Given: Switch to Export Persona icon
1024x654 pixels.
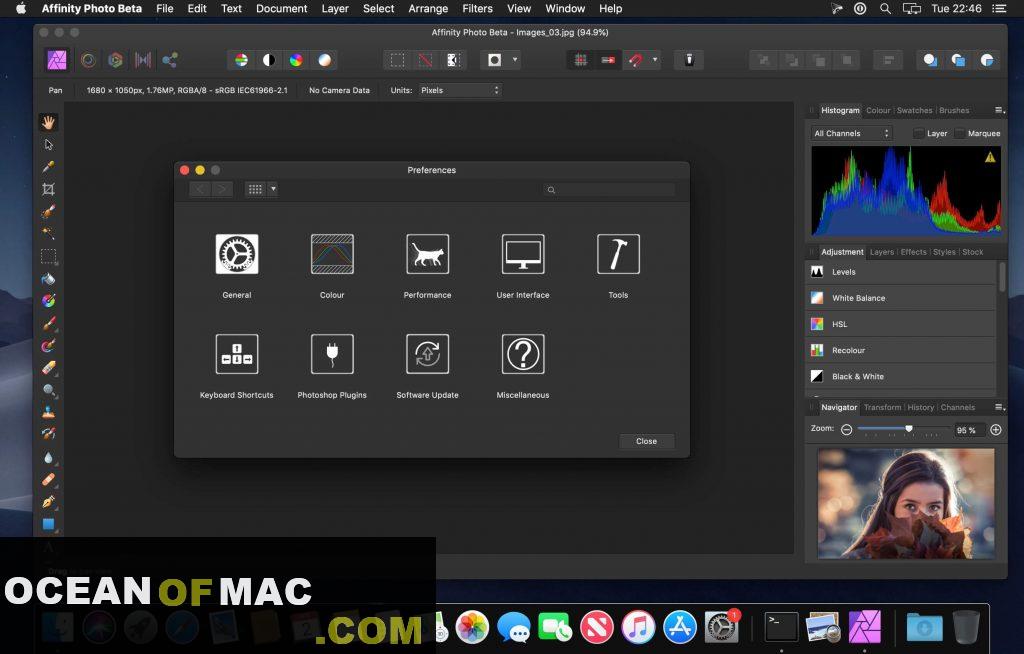Looking at the screenshot, I should point(170,60).
